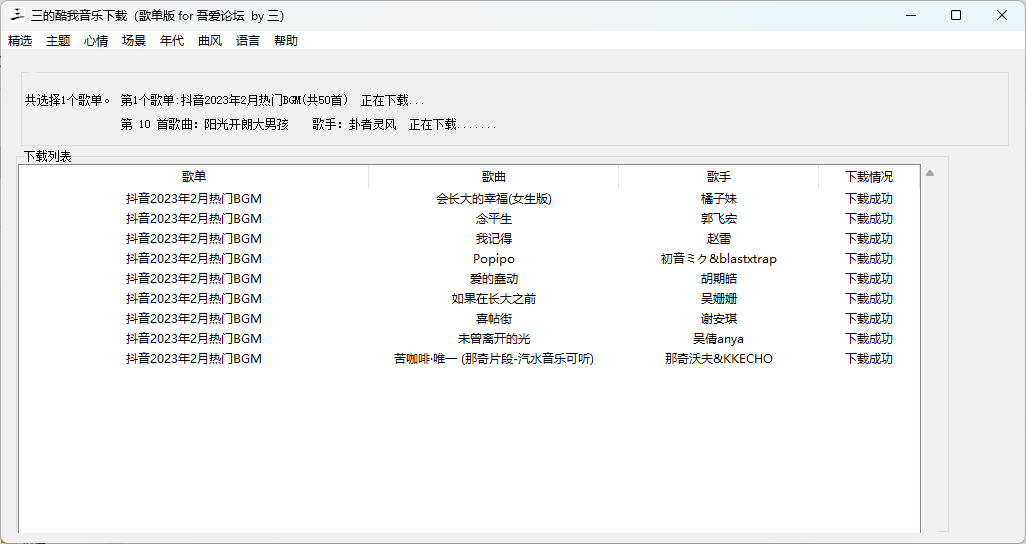
Task: Select song 我记得 in list
Action: pyautogui.click(x=494, y=238)
